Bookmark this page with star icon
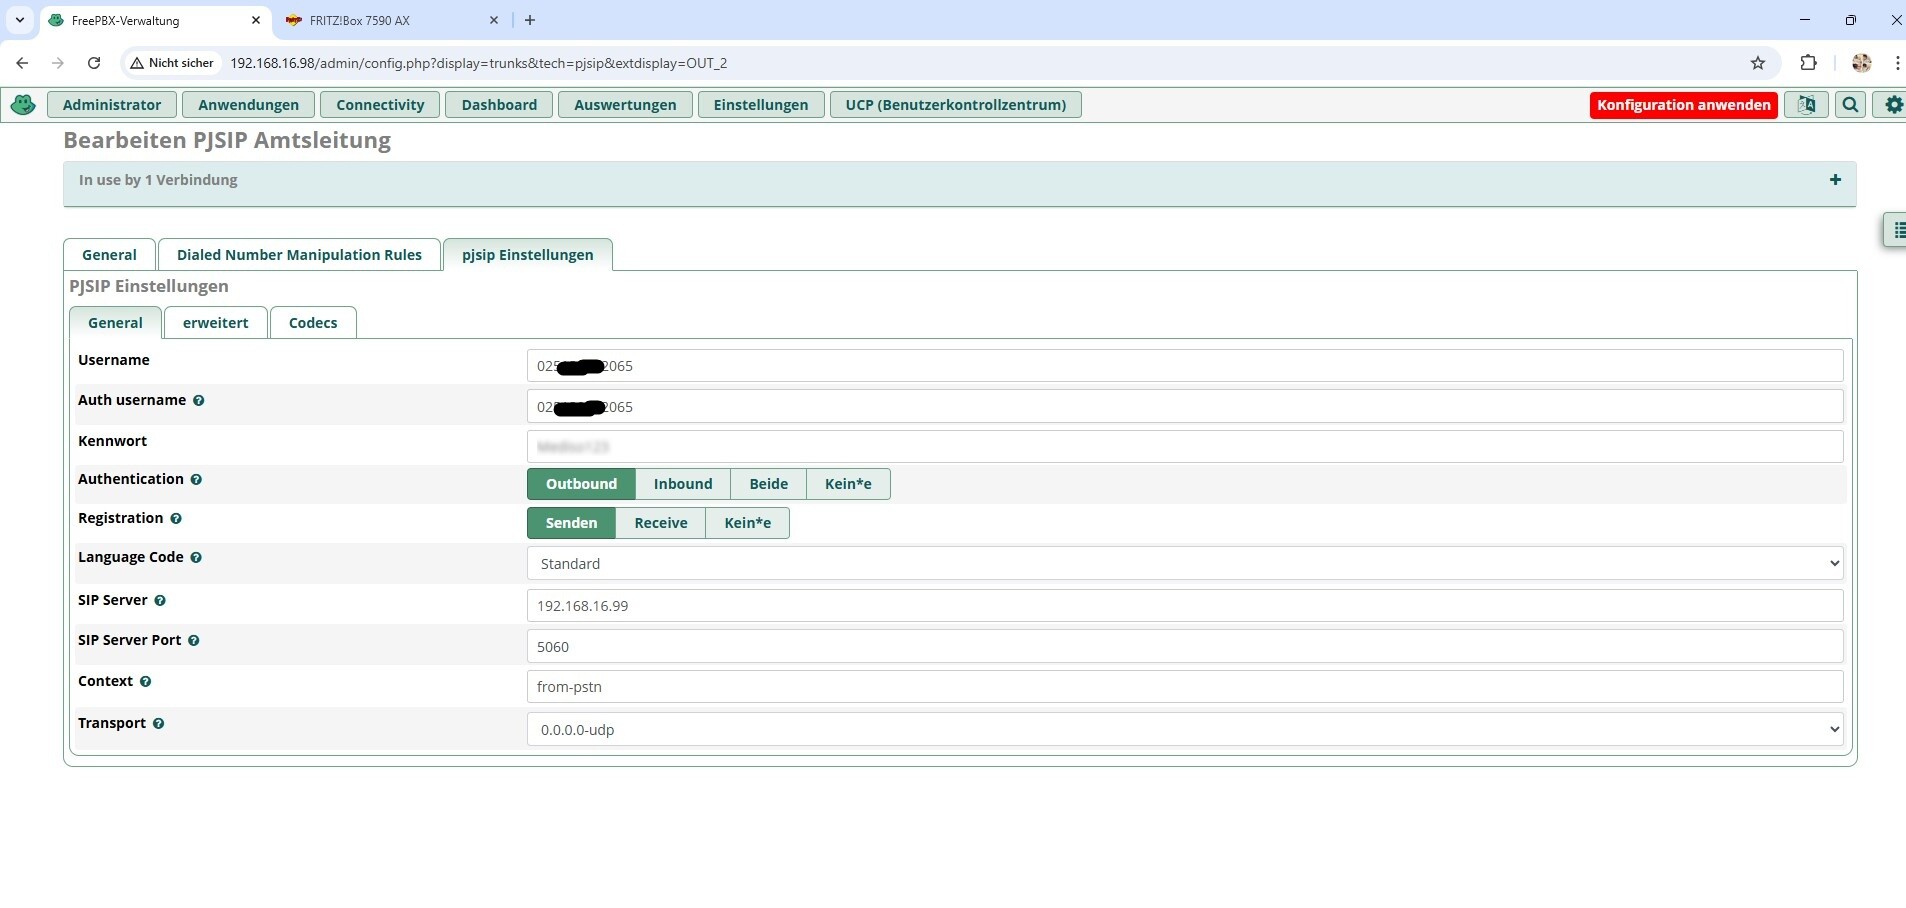 pyautogui.click(x=1758, y=63)
